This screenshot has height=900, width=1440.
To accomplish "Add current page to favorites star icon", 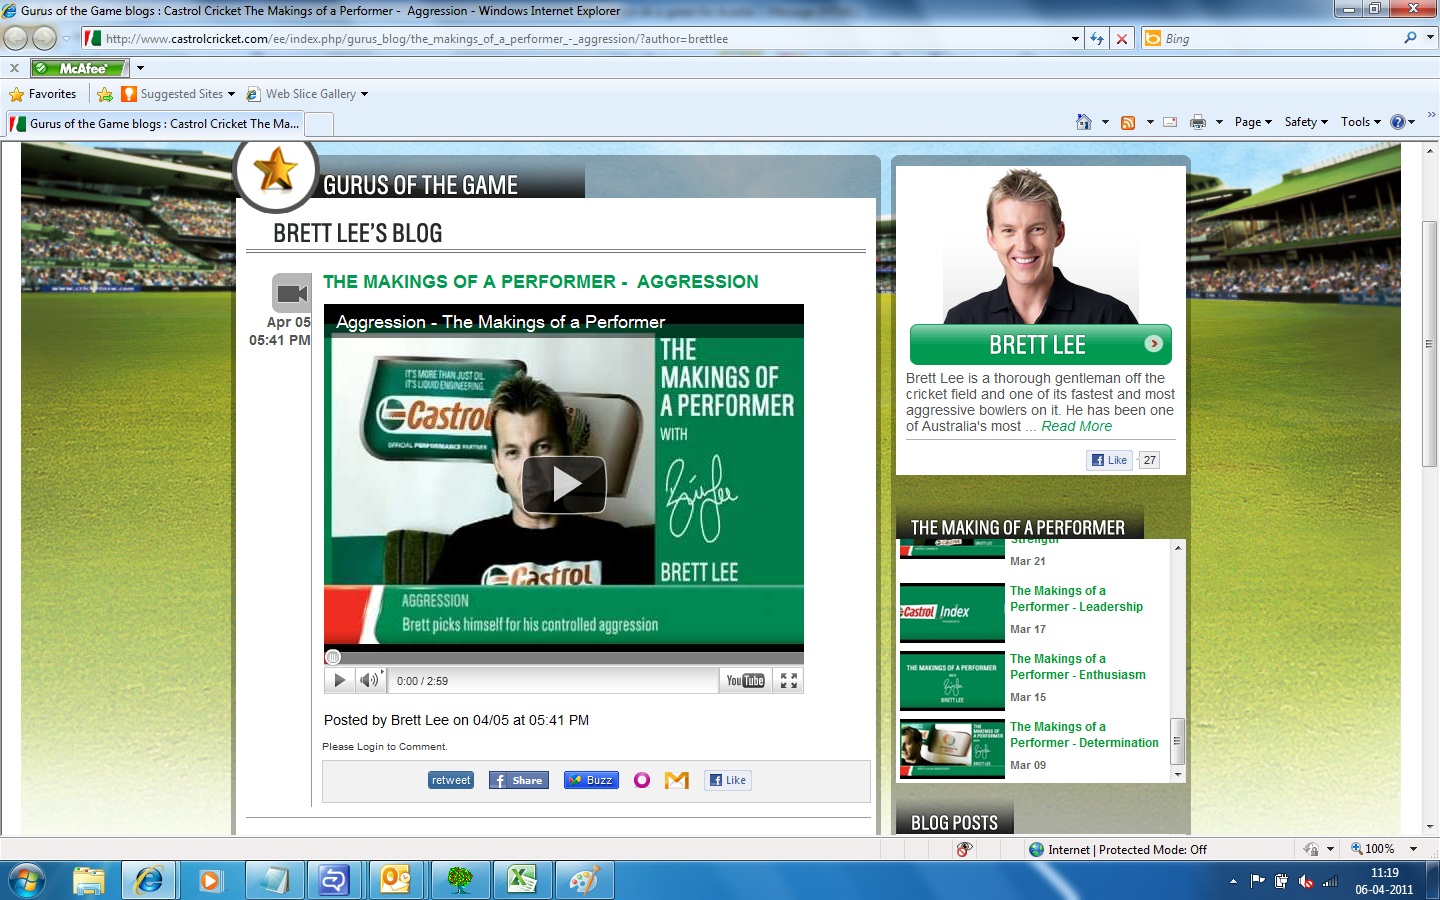I will (105, 94).
